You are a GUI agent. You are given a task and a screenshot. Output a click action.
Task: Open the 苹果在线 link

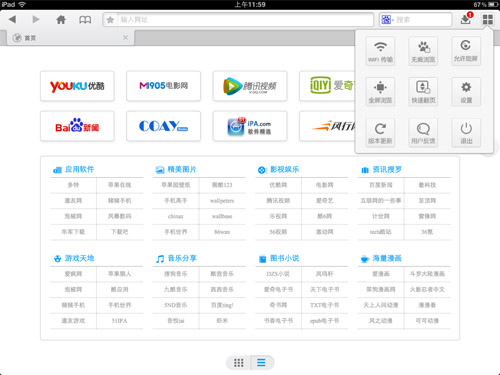[119, 185]
